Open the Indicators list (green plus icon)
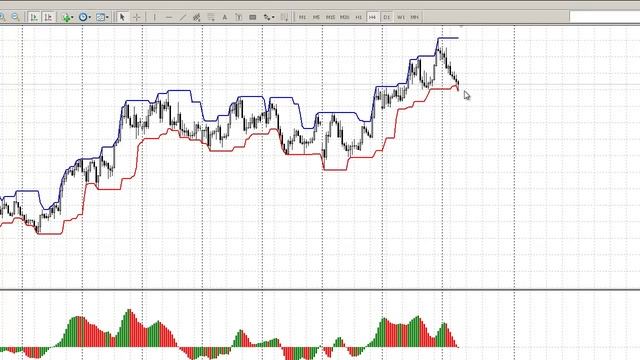This screenshot has height=360, width=640. pyautogui.click(x=67, y=17)
